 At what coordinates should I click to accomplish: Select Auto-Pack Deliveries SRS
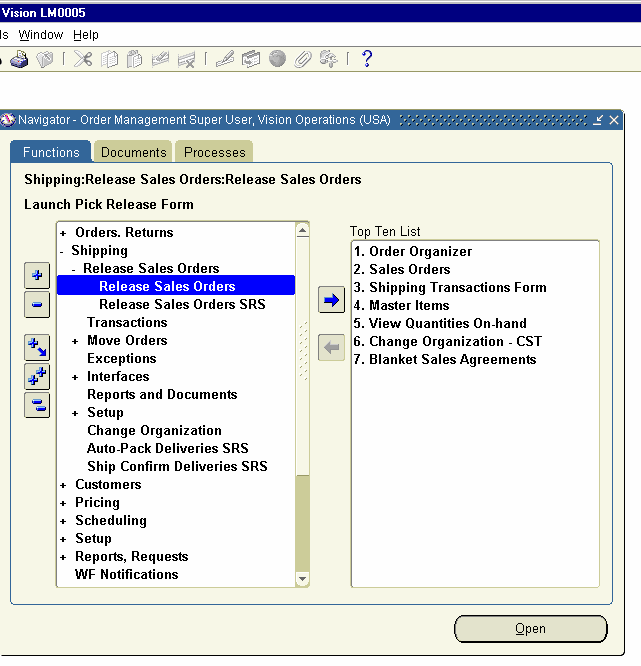[x=167, y=449]
